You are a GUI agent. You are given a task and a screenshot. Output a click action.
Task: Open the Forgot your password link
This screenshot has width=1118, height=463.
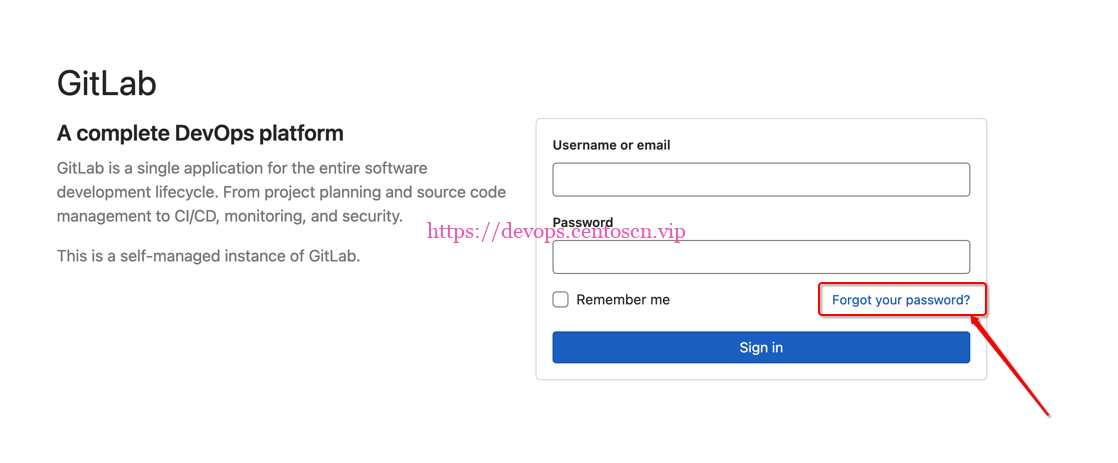coord(900,300)
